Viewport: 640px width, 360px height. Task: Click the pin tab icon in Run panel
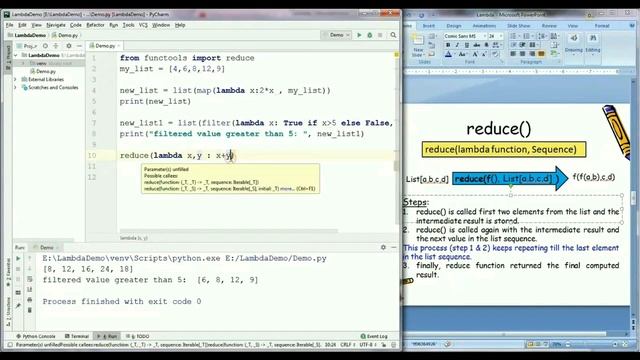point(18,305)
